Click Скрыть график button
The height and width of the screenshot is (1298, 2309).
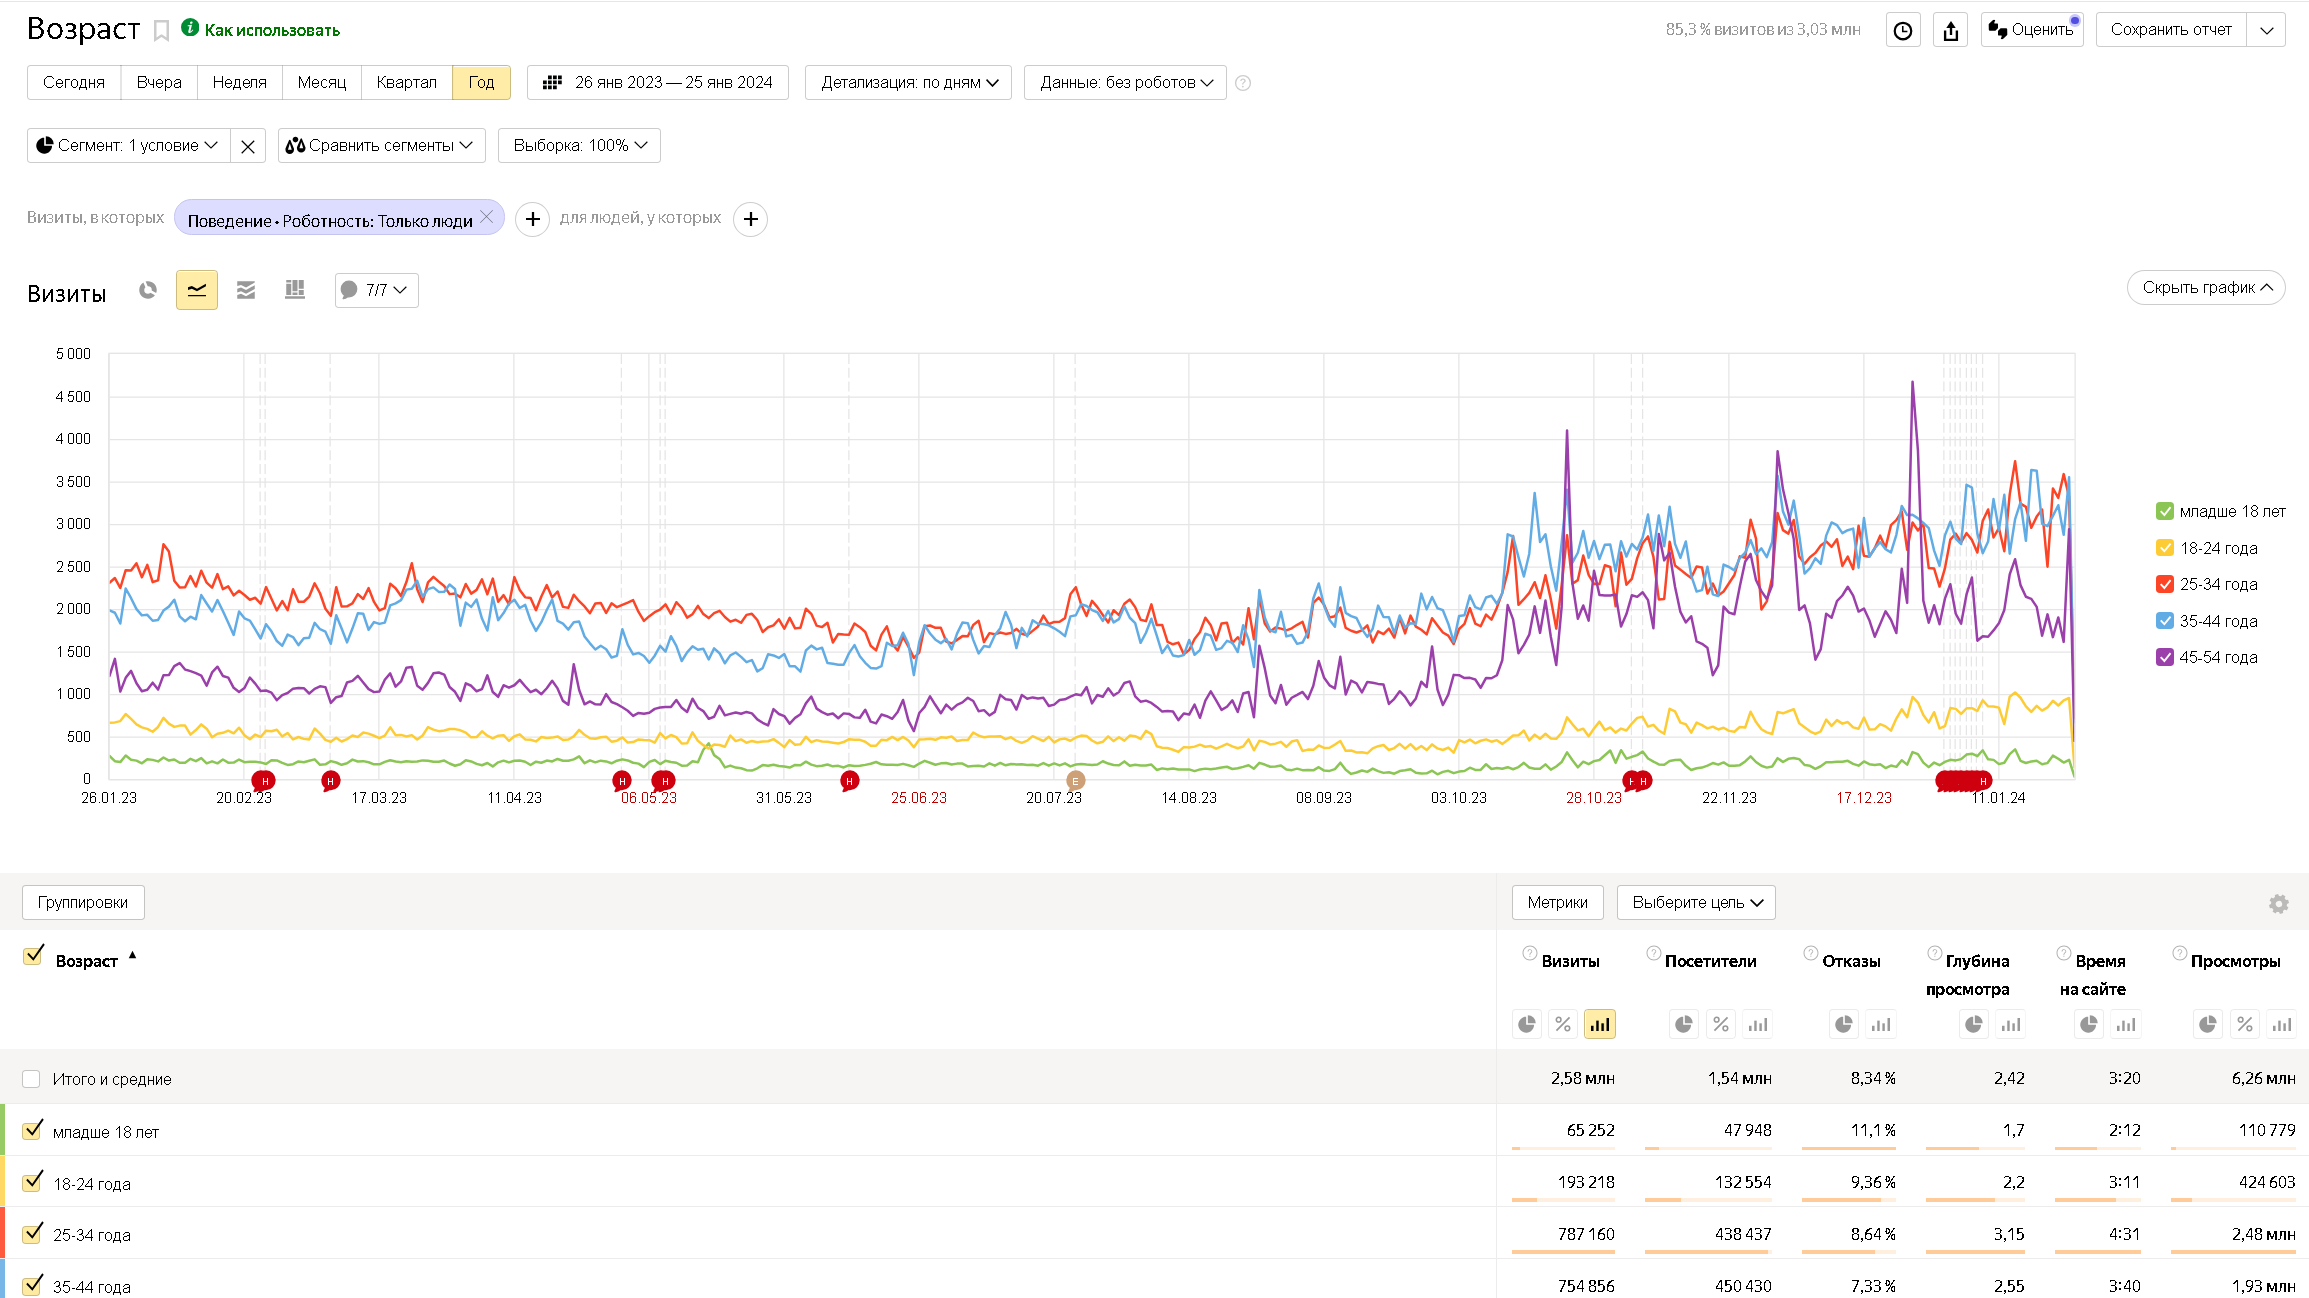coord(2205,288)
